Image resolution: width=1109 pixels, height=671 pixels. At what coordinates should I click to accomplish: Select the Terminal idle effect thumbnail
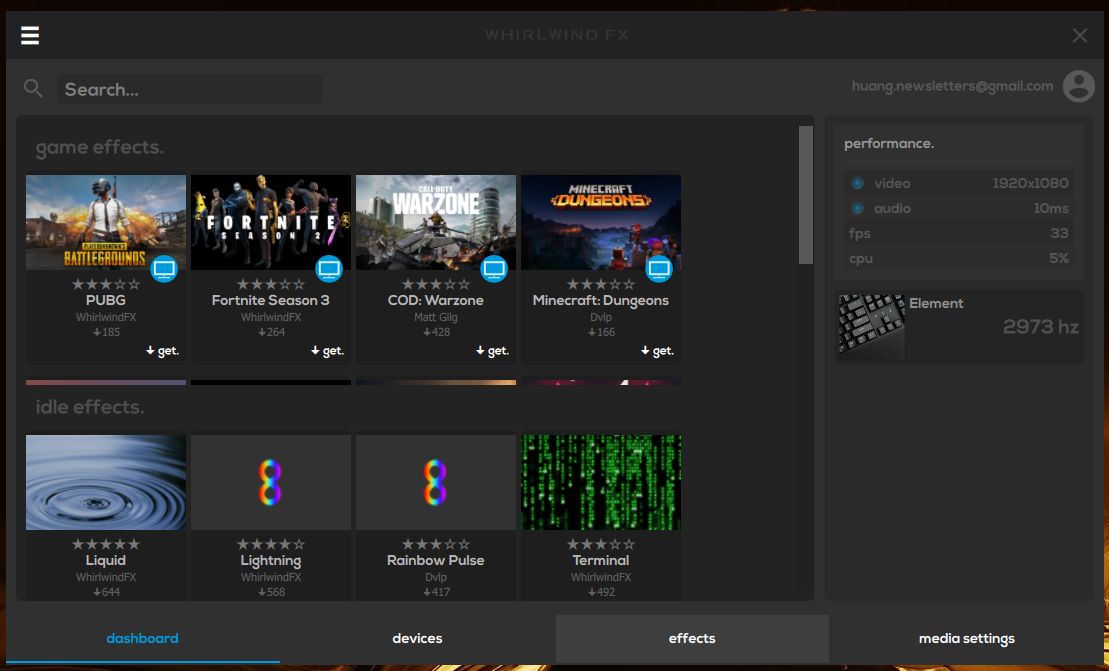click(x=601, y=482)
